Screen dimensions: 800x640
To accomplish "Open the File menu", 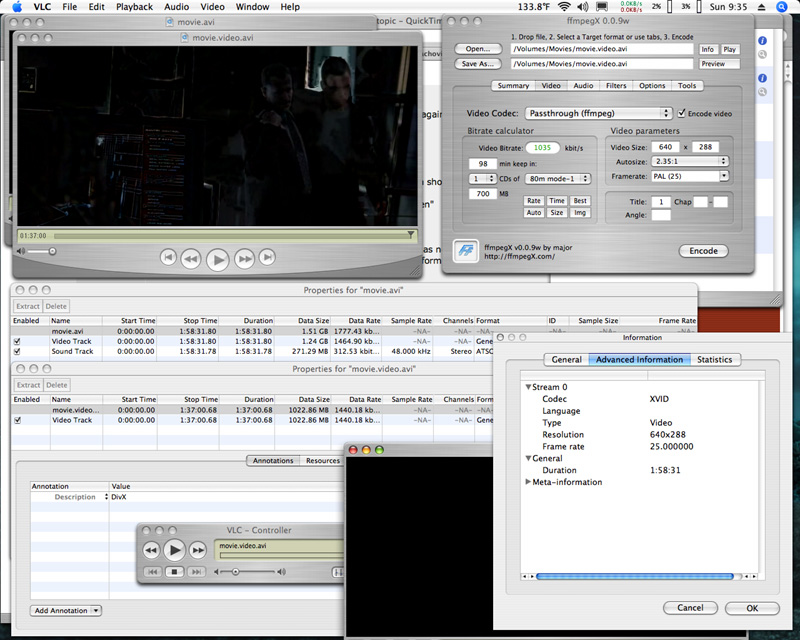I will [70, 7].
